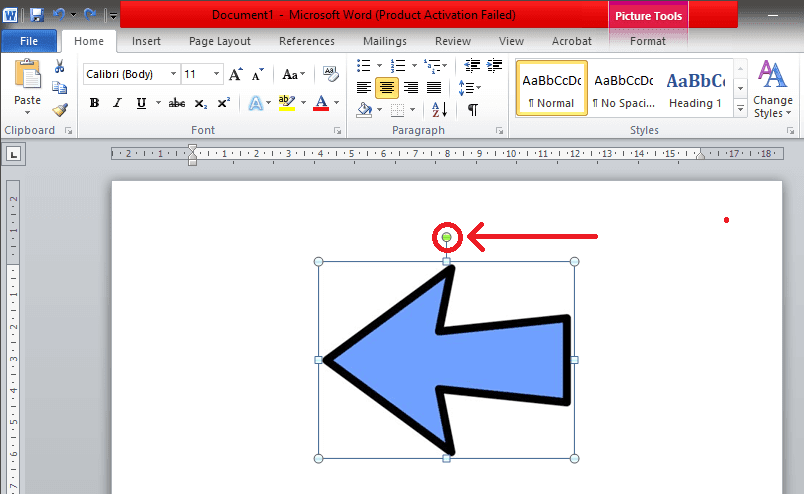Switch to the Insert tab

point(146,41)
